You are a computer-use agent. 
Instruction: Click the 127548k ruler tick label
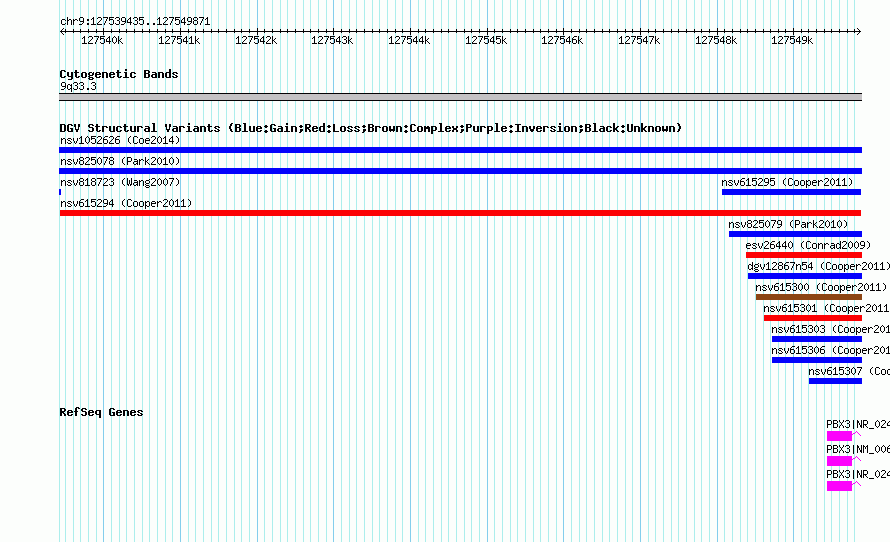pyautogui.click(x=716, y=40)
